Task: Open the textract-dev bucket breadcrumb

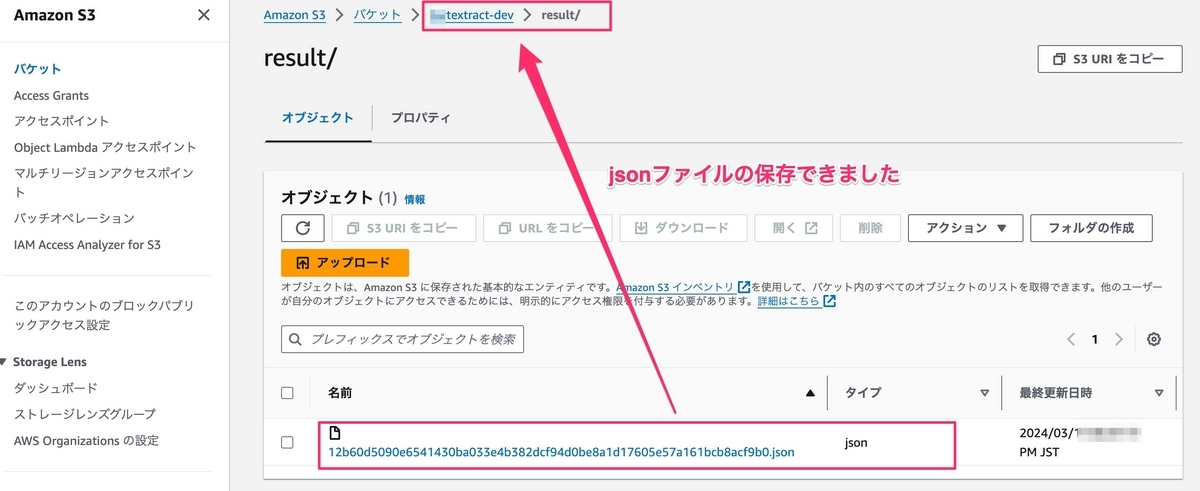Action: (471, 15)
